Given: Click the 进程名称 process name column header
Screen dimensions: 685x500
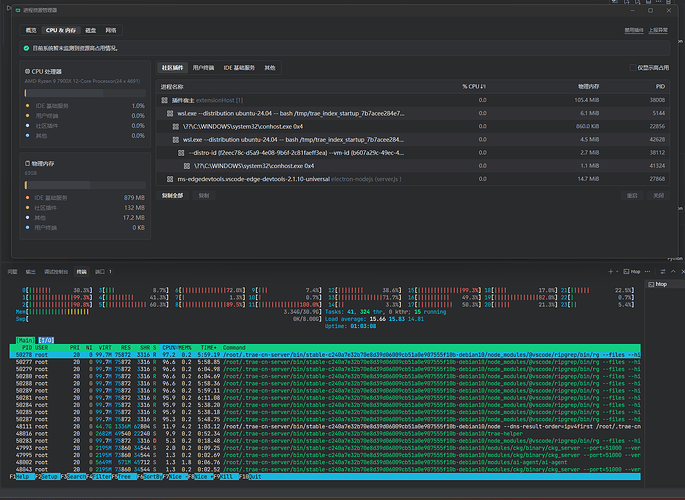Looking at the screenshot, I should coord(172,86).
